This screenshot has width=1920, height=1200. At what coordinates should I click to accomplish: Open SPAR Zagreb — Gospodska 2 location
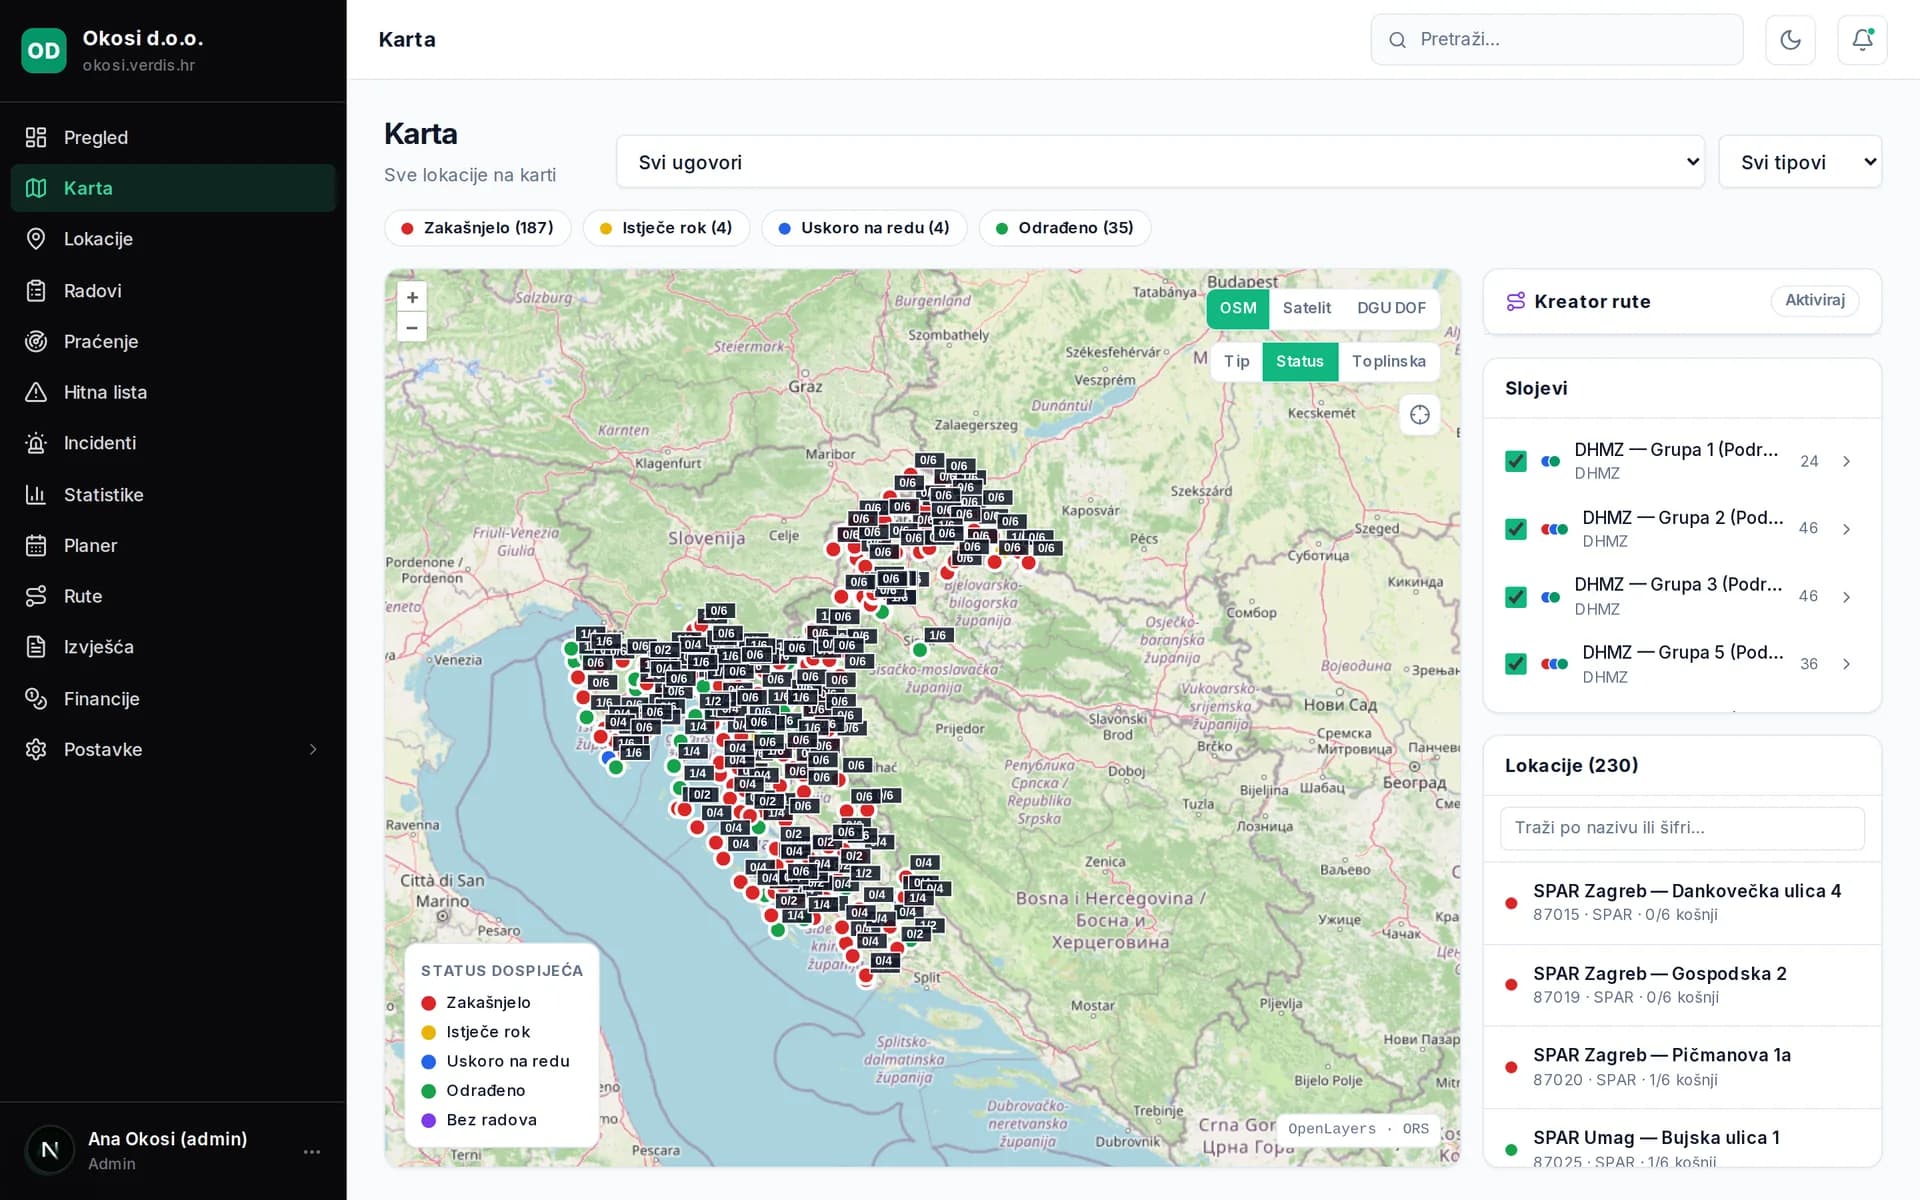coord(1682,985)
